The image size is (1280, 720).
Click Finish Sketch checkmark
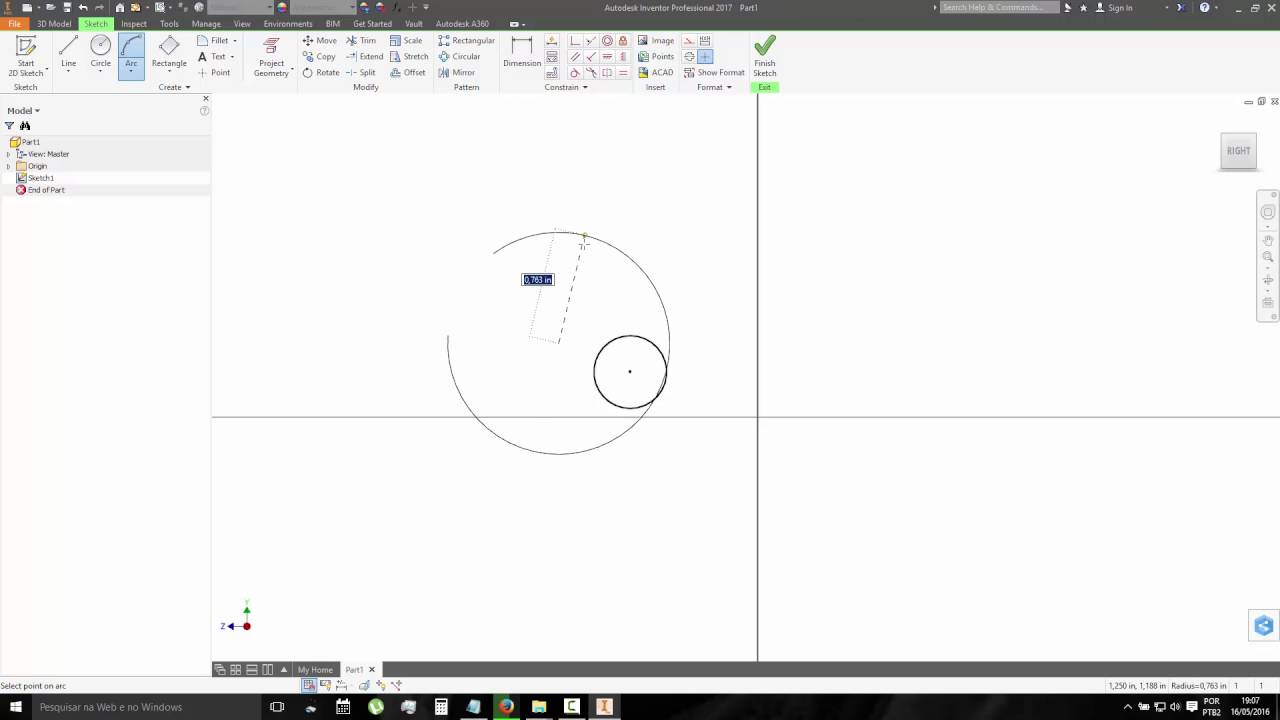(x=765, y=57)
